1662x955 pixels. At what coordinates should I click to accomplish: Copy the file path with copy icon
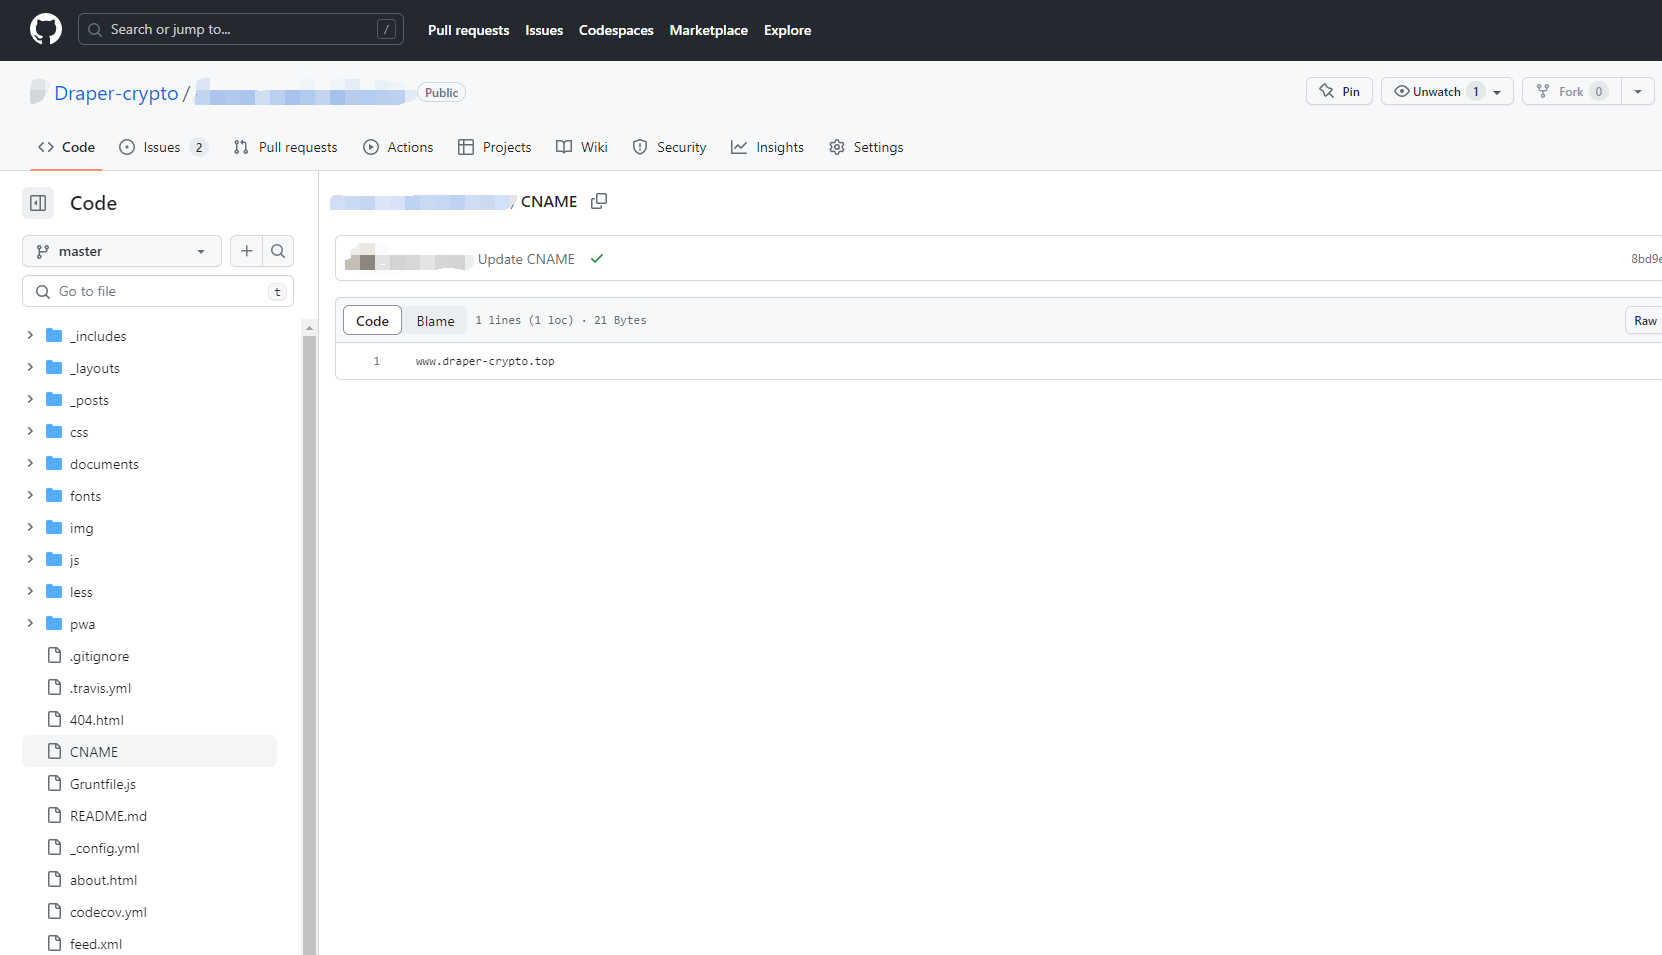[599, 201]
